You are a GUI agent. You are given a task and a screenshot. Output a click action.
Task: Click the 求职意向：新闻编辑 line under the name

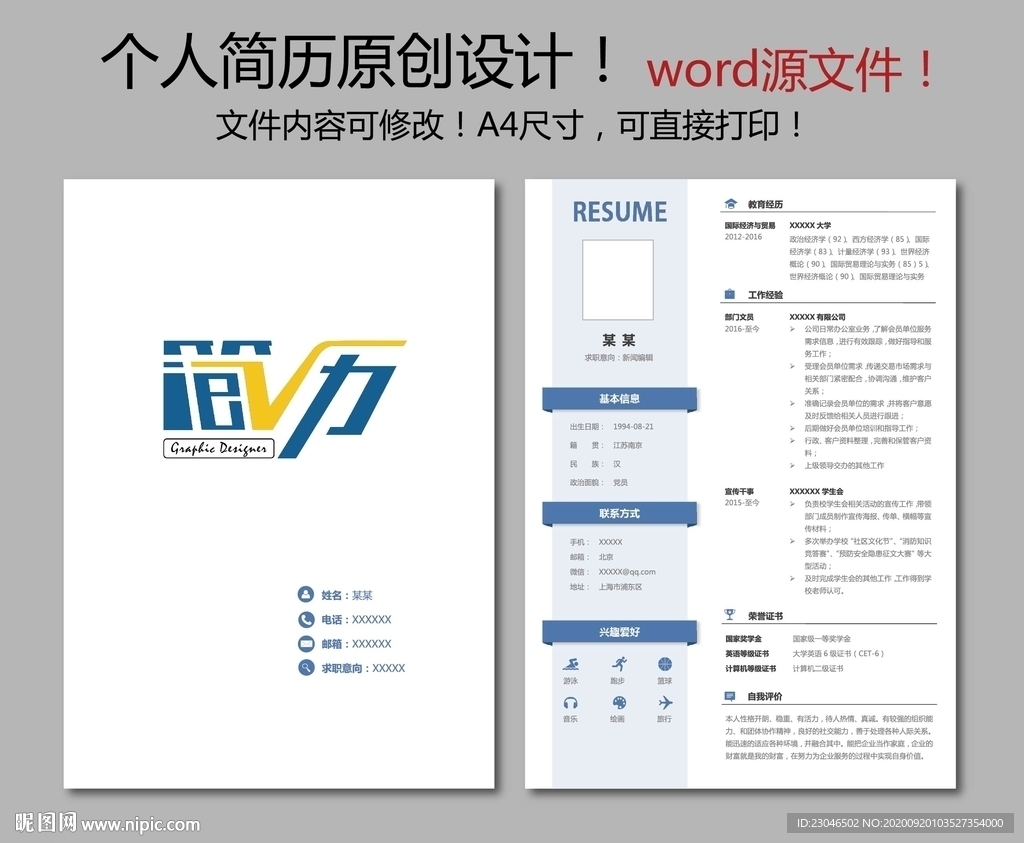point(618,358)
